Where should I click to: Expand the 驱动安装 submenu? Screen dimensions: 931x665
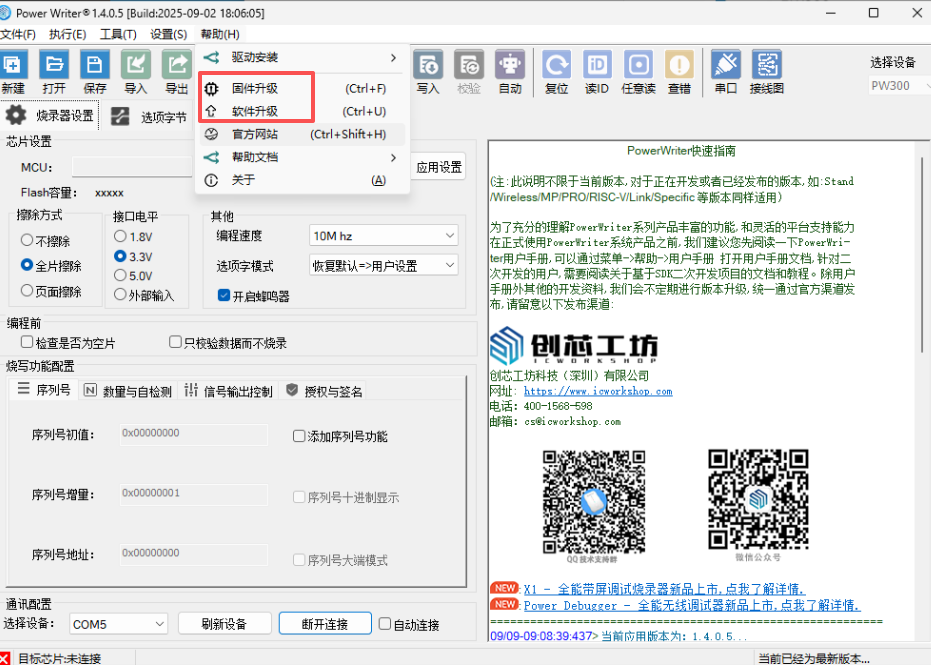pos(302,58)
